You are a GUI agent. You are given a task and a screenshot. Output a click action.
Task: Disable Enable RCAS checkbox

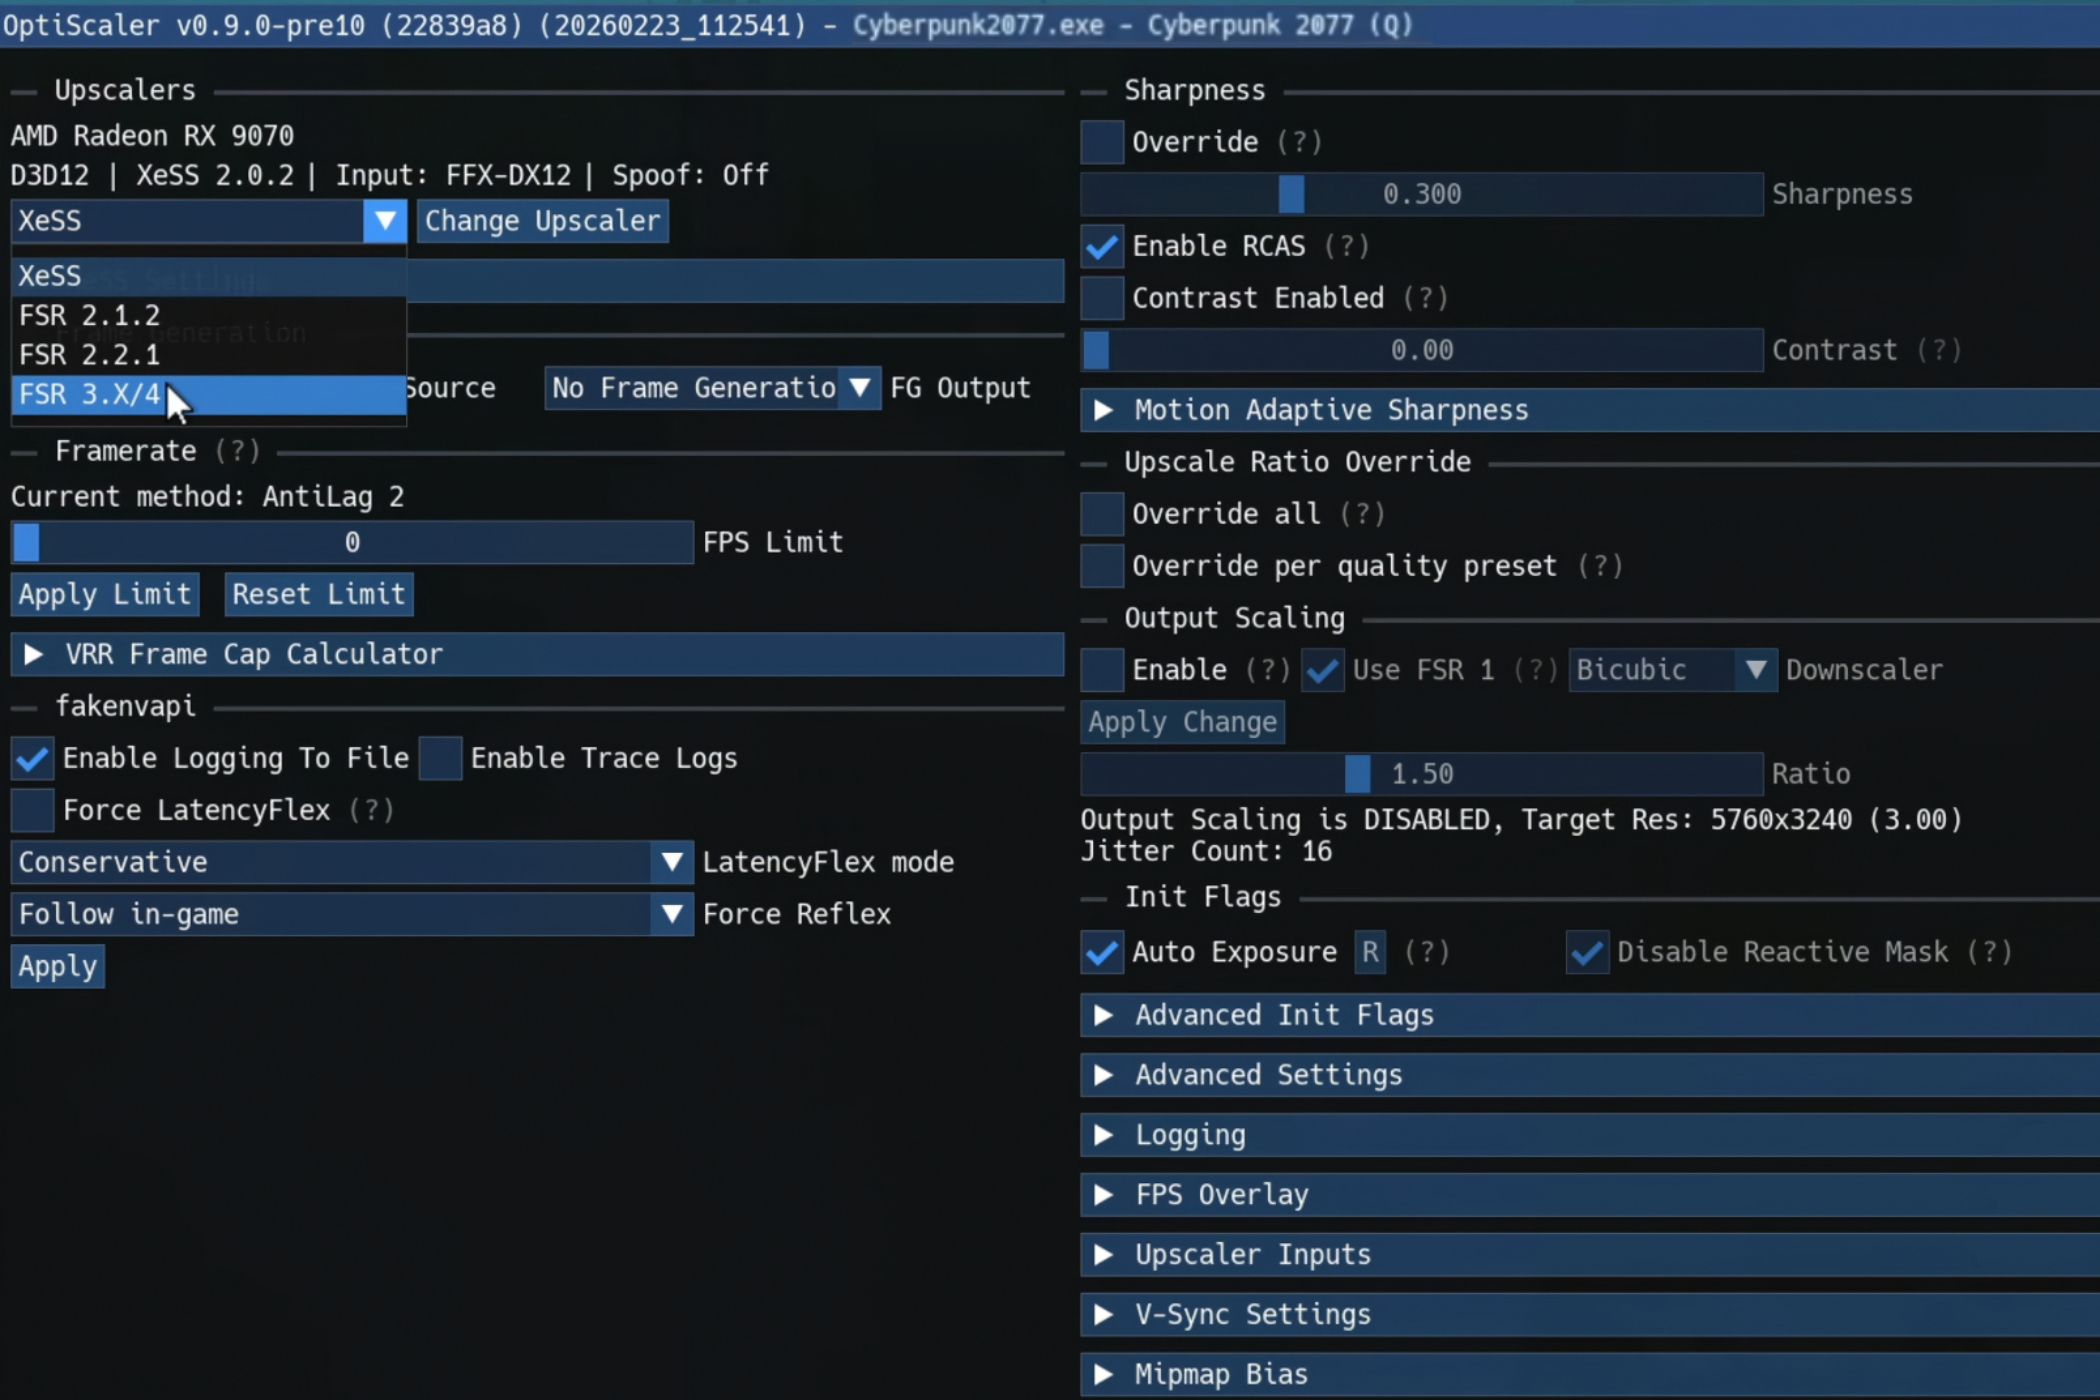1102,246
